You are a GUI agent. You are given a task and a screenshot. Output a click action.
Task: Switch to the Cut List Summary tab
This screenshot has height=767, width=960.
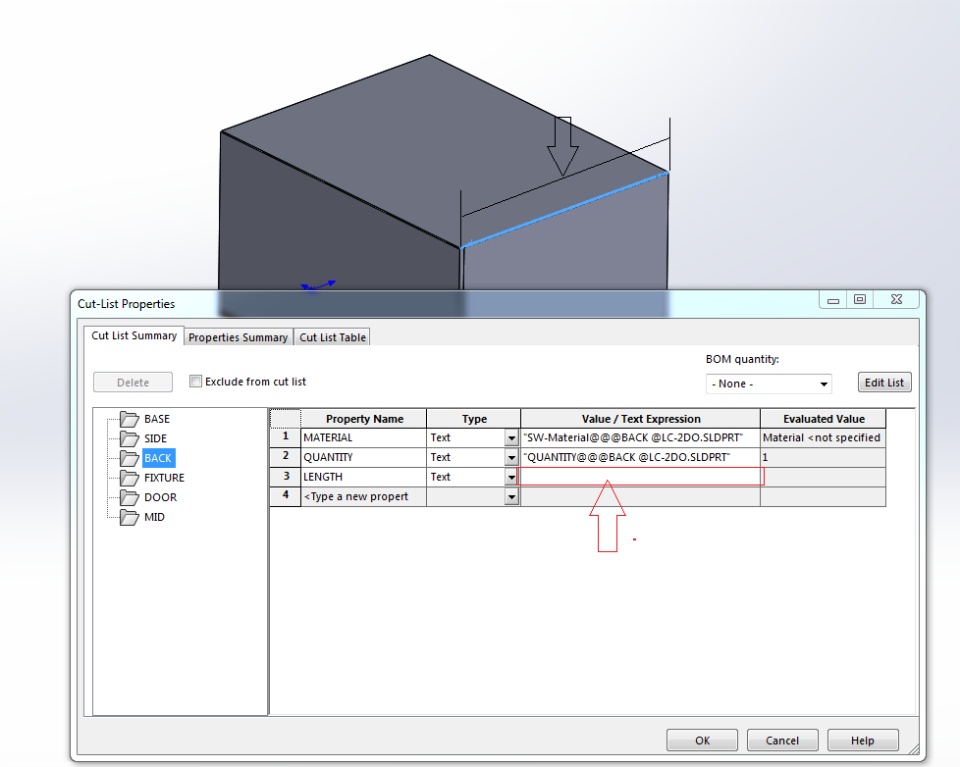pos(134,335)
